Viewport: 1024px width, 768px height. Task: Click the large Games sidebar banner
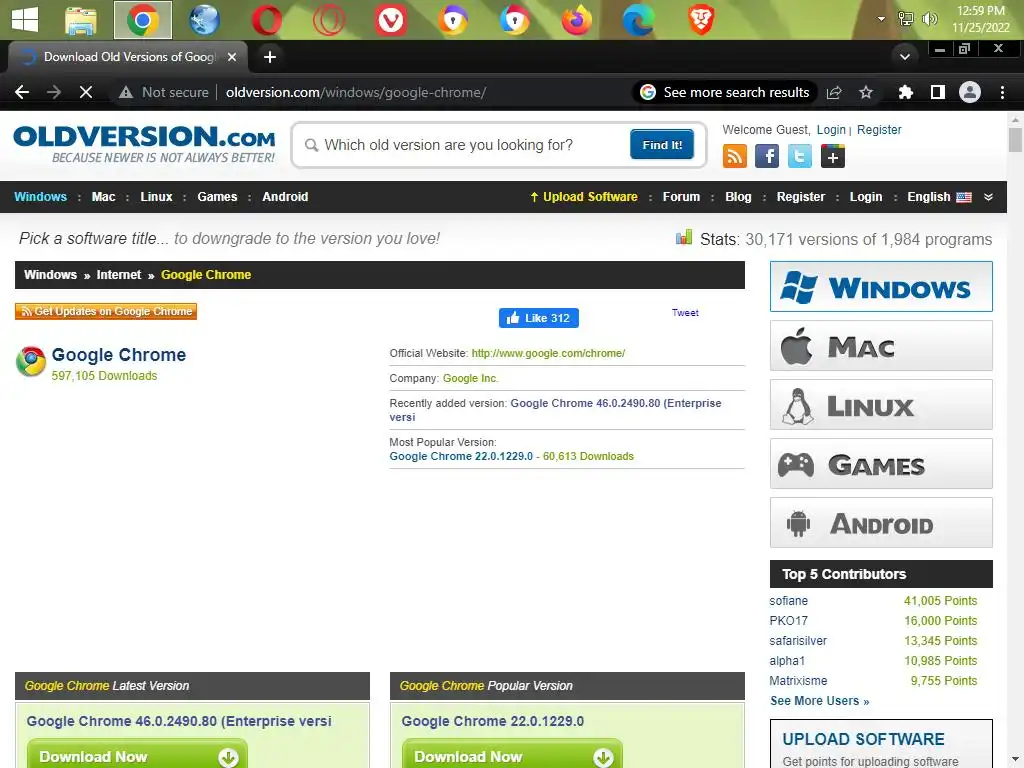(x=881, y=464)
